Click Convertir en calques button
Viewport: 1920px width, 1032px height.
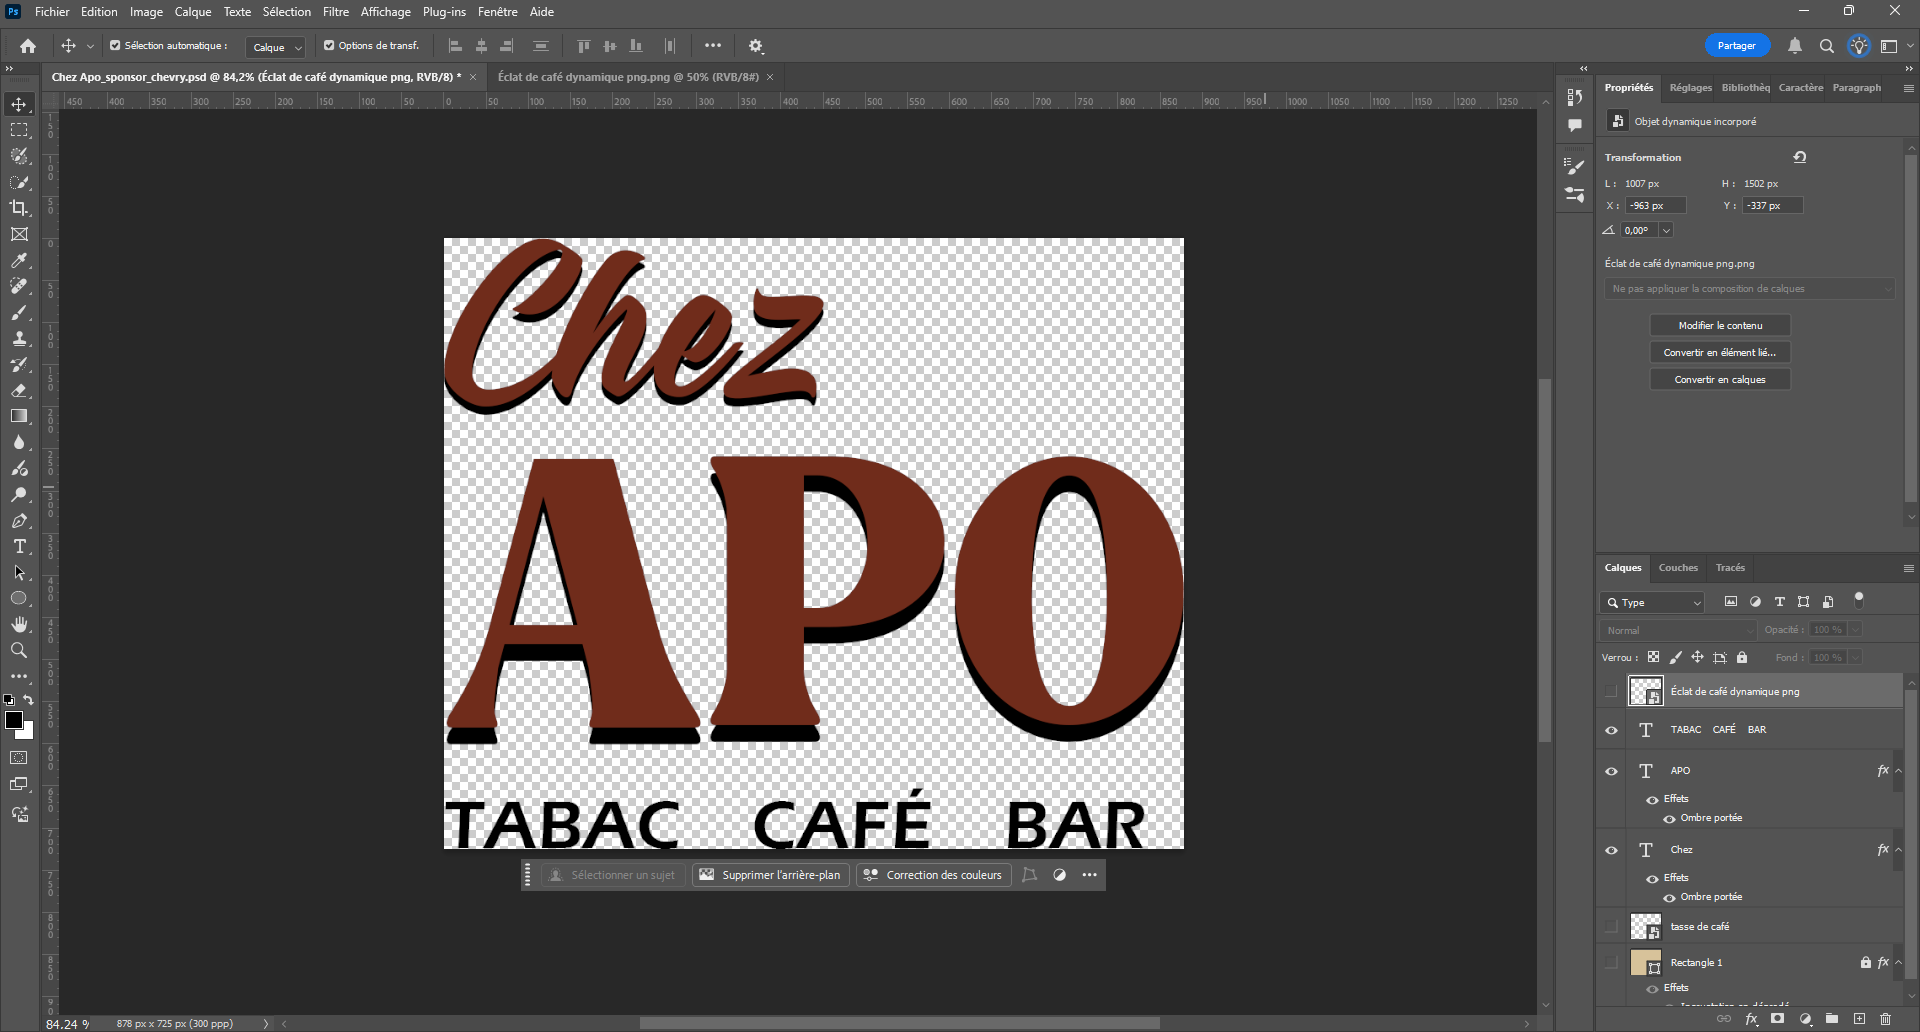coord(1720,380)
